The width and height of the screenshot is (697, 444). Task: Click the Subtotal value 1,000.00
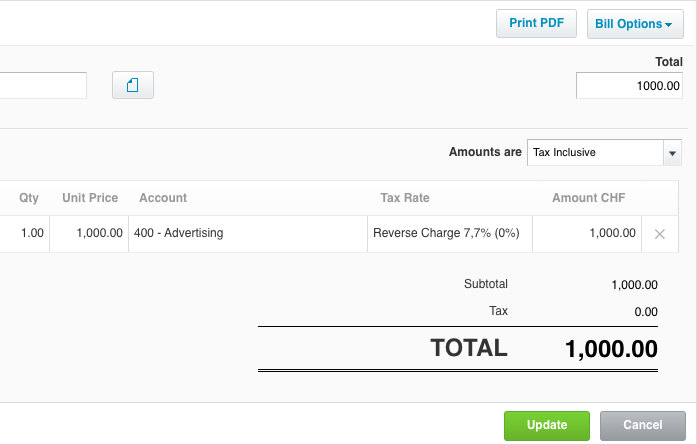point(634,285)
